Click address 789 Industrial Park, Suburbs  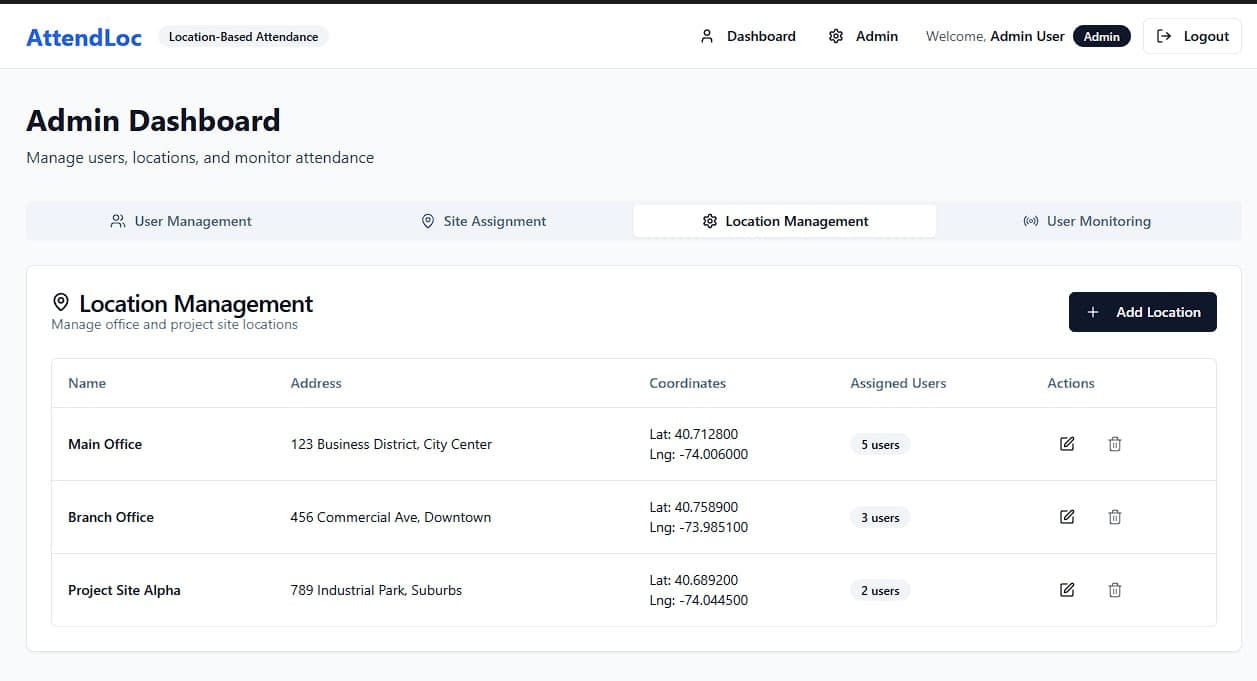pos(376,590)
